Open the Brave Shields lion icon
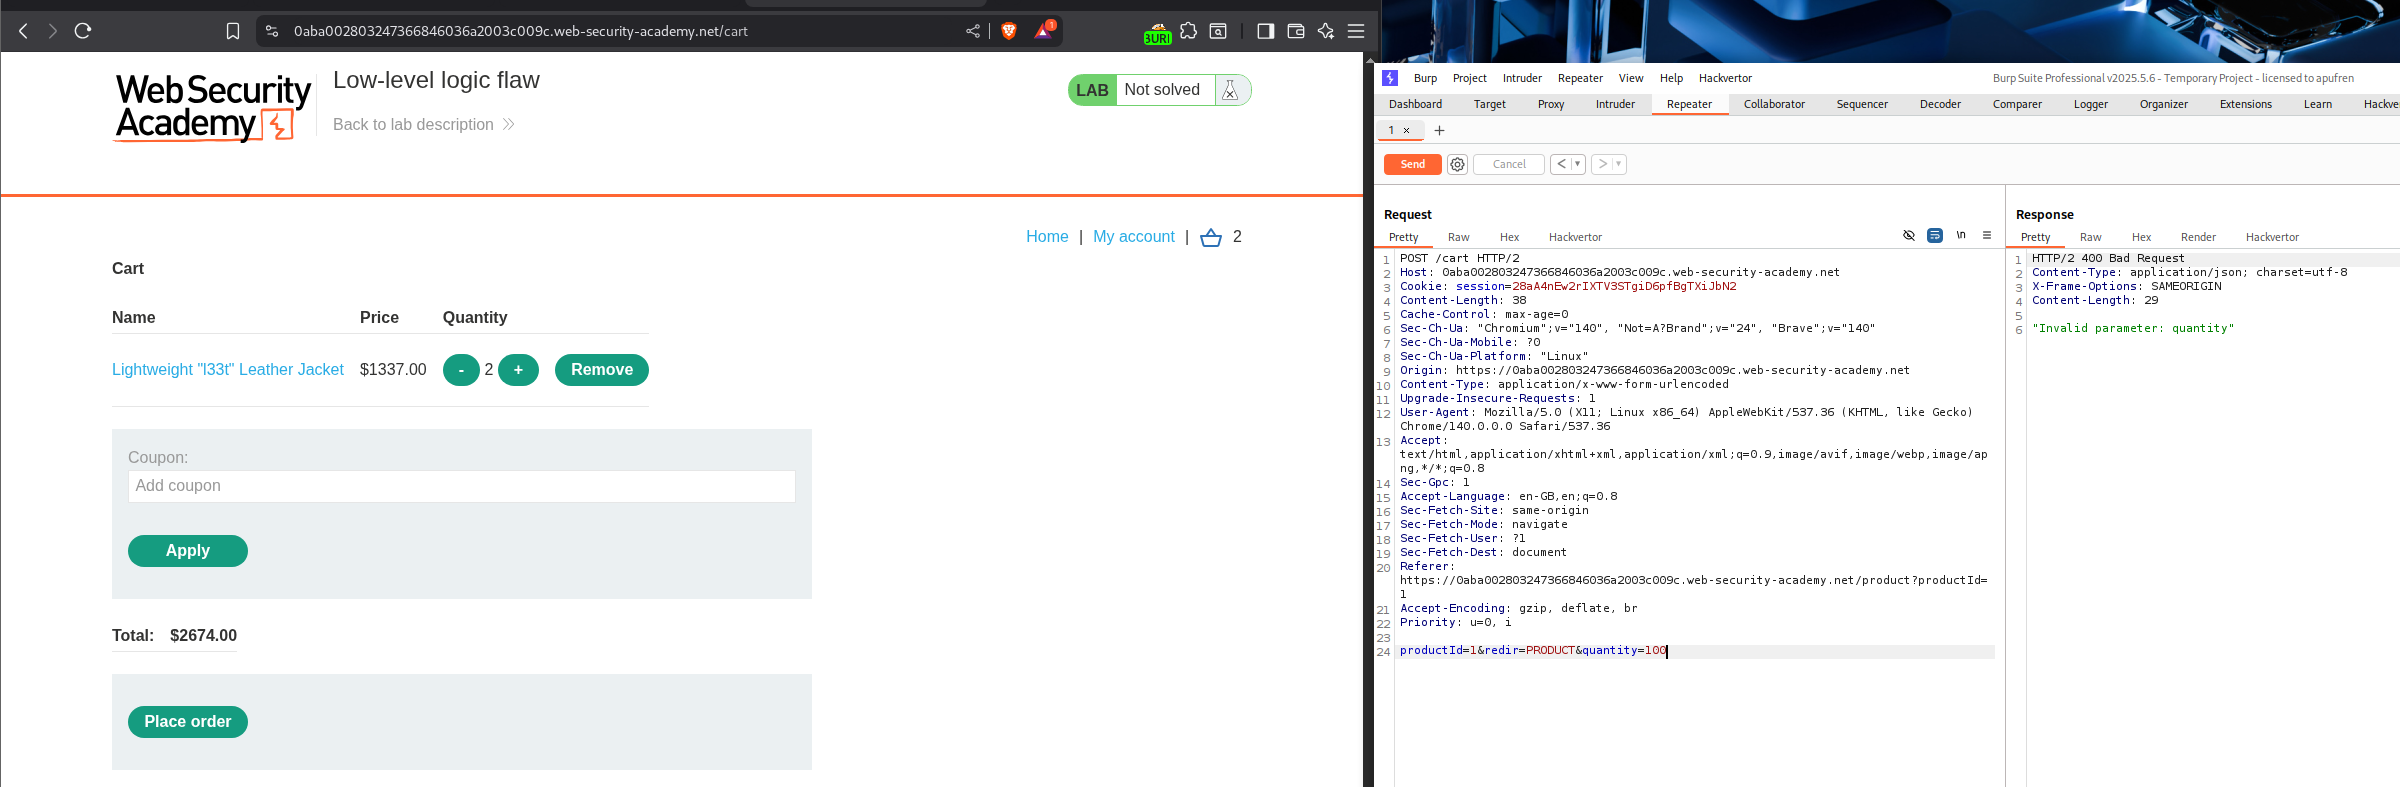The width and height of the screenshot is (2400, 787). pos(1009,31)
